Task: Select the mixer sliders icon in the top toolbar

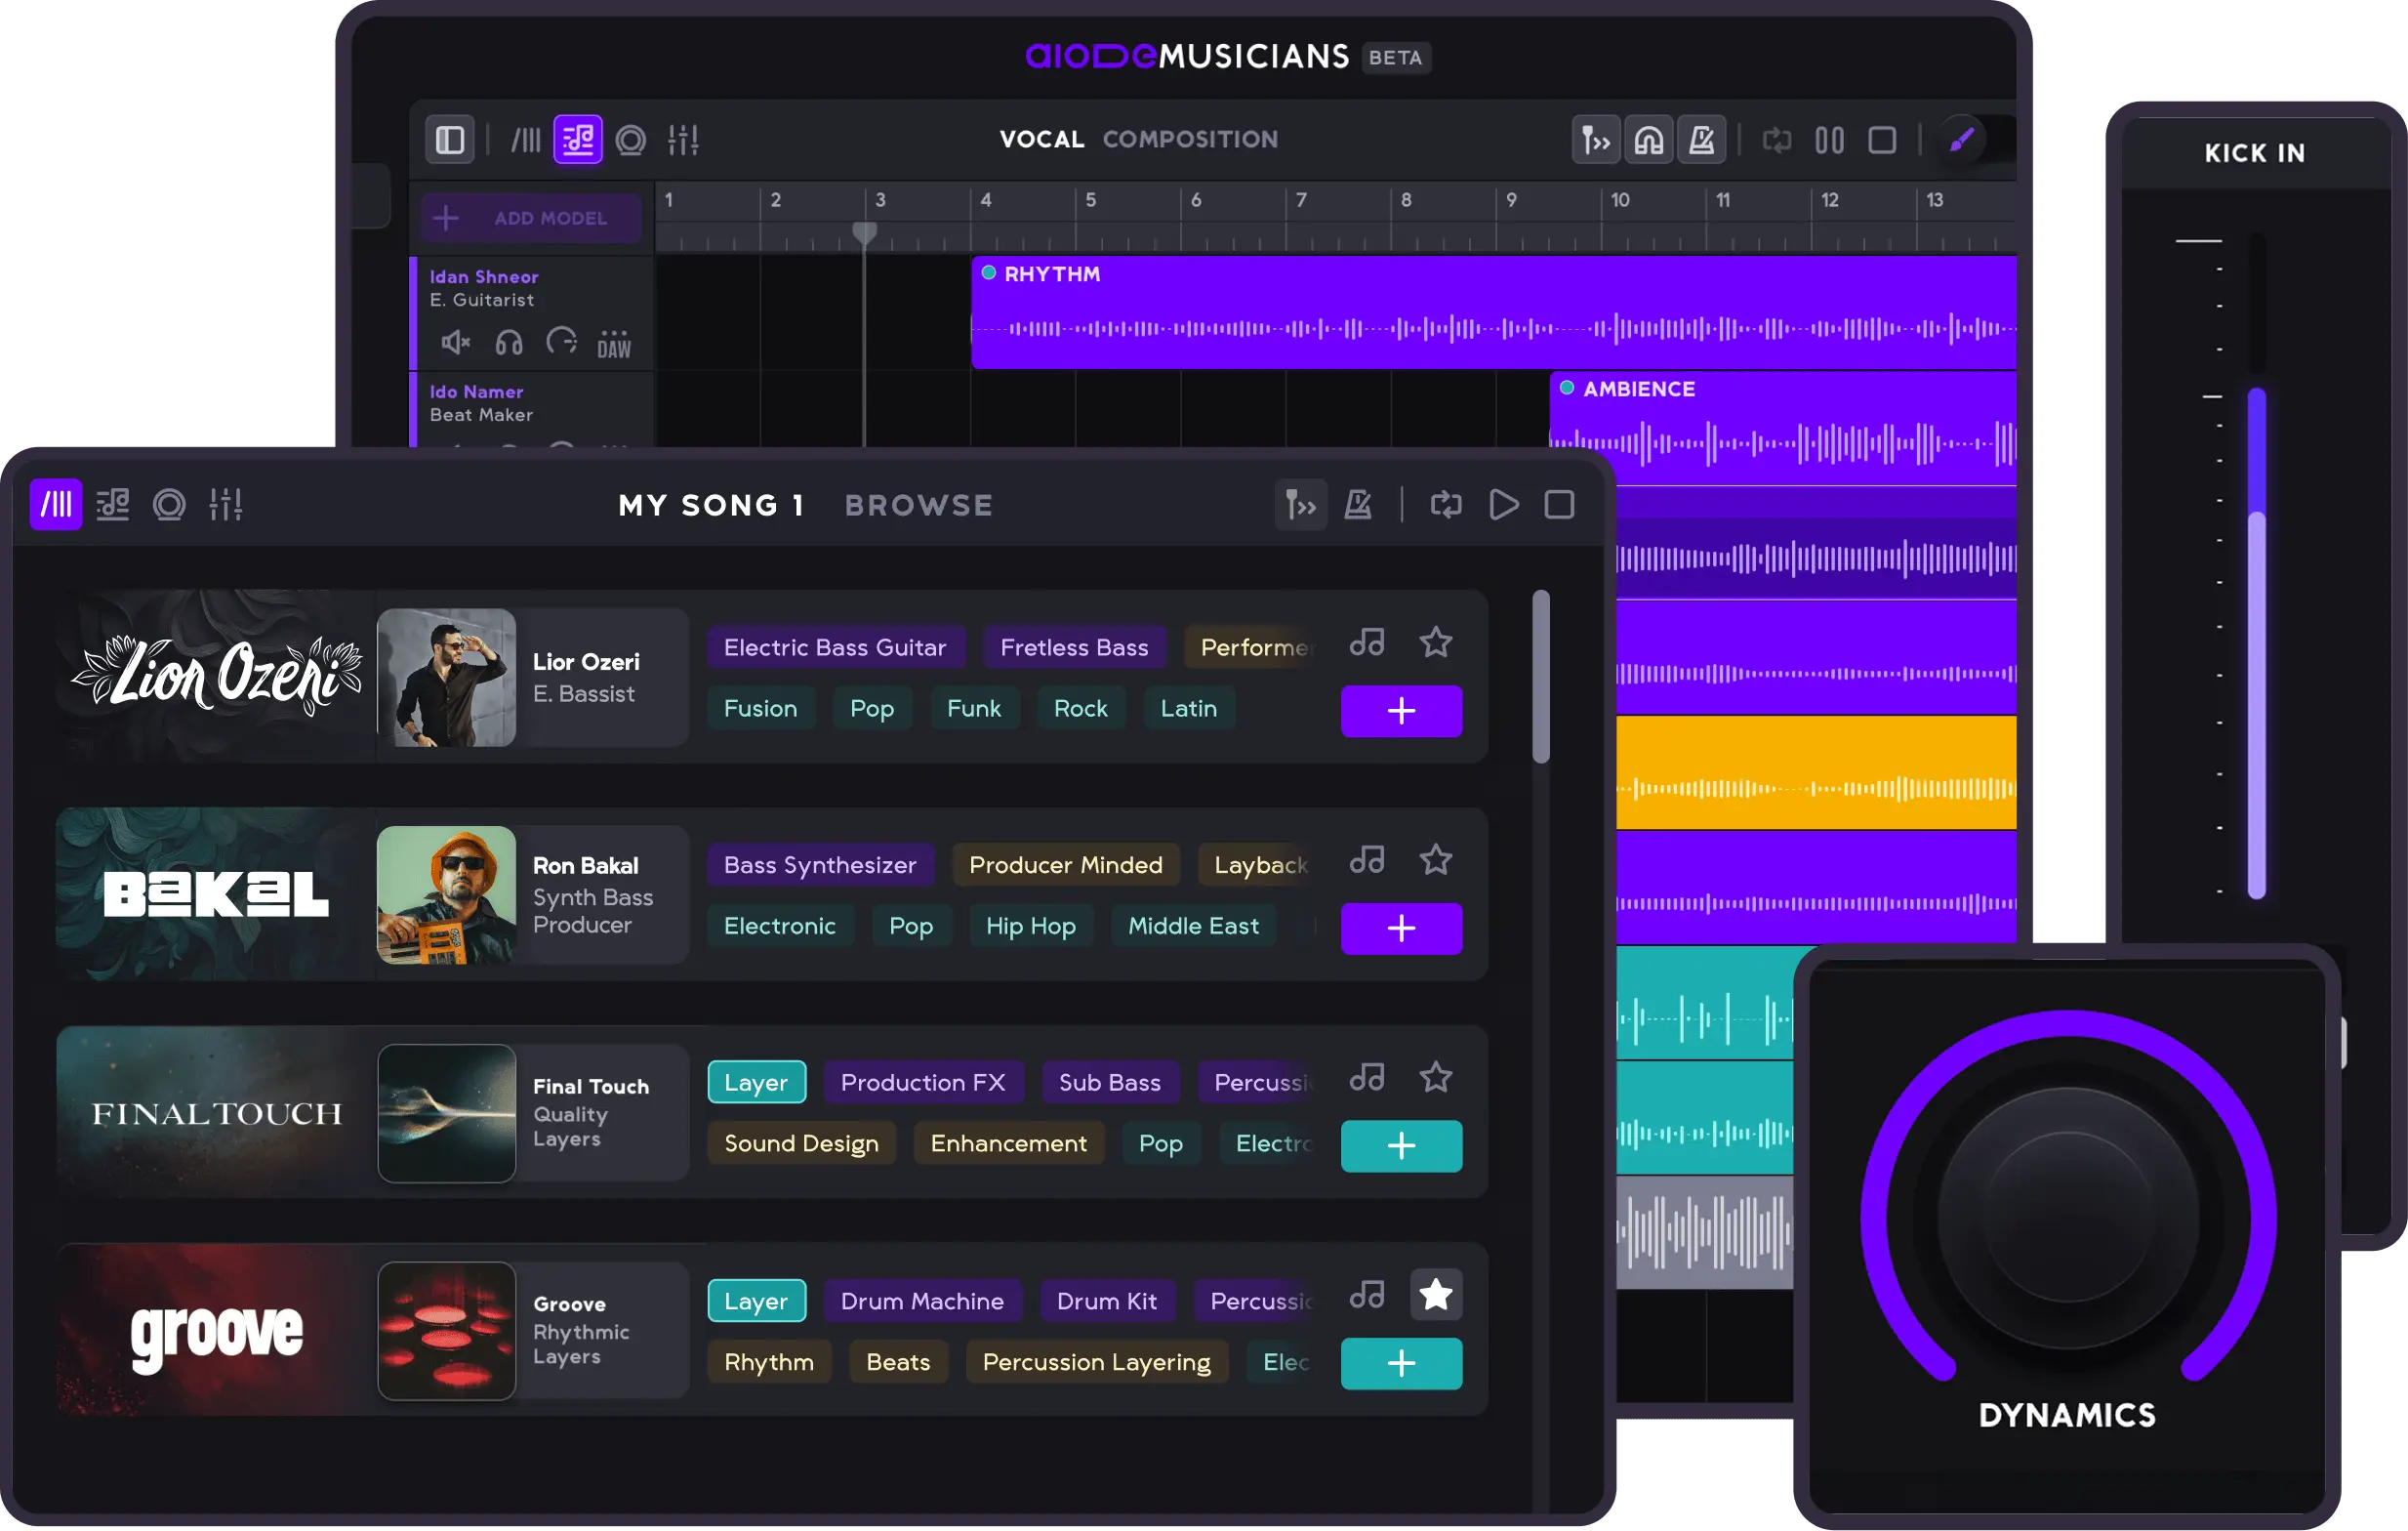Action: point(684,139)
